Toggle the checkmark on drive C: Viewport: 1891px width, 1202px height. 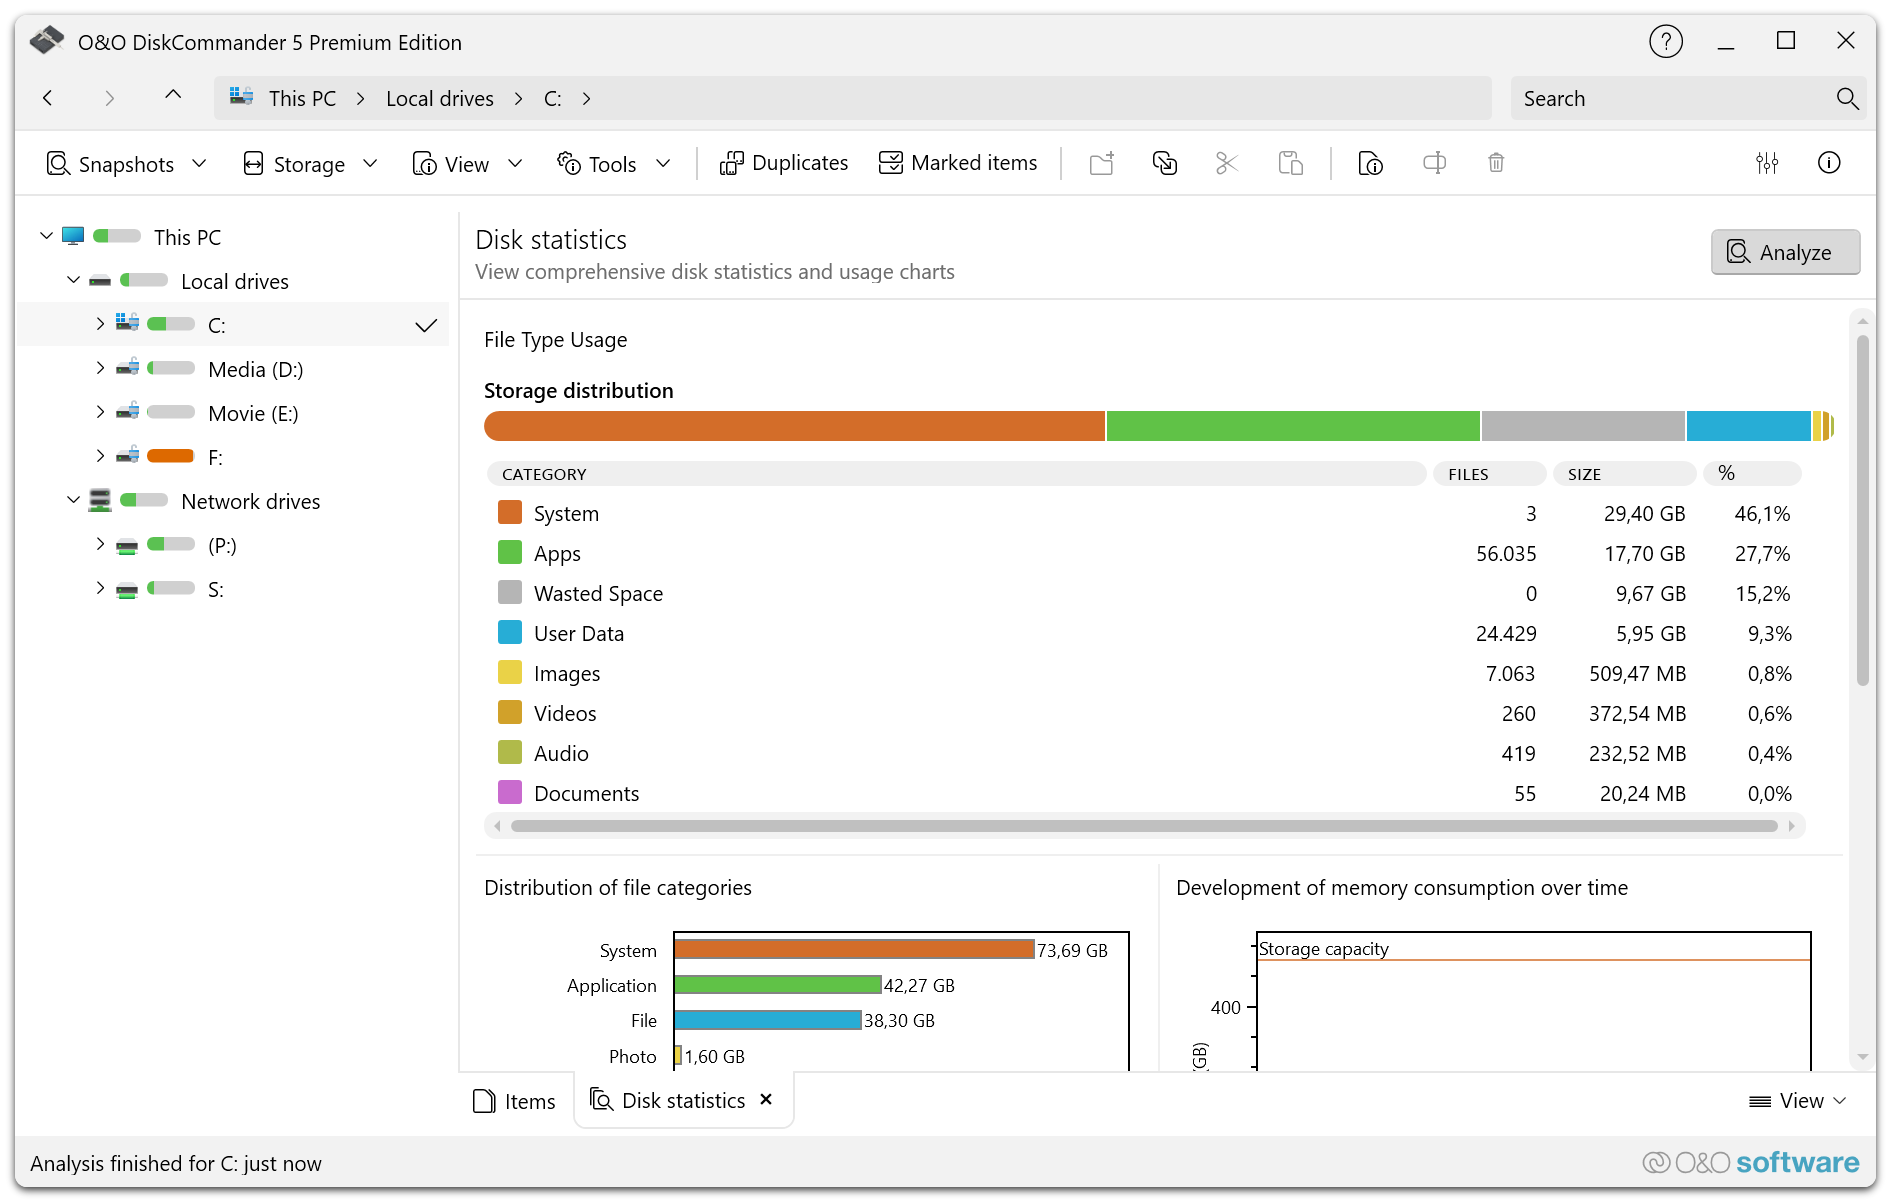coord(426,326)
